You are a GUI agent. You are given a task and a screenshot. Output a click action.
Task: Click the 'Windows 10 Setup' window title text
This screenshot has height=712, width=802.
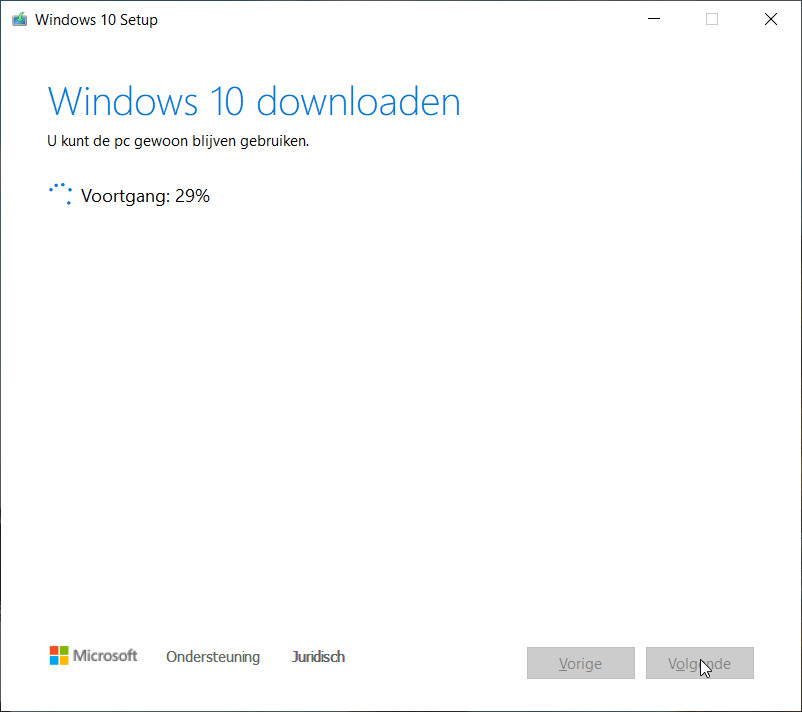96,20
